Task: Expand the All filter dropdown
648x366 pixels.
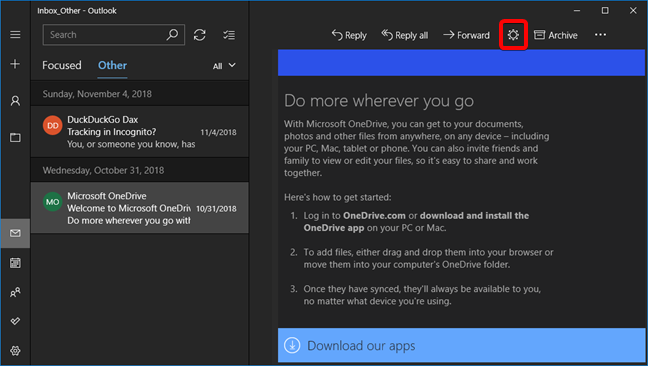Action: click(224, 66)
